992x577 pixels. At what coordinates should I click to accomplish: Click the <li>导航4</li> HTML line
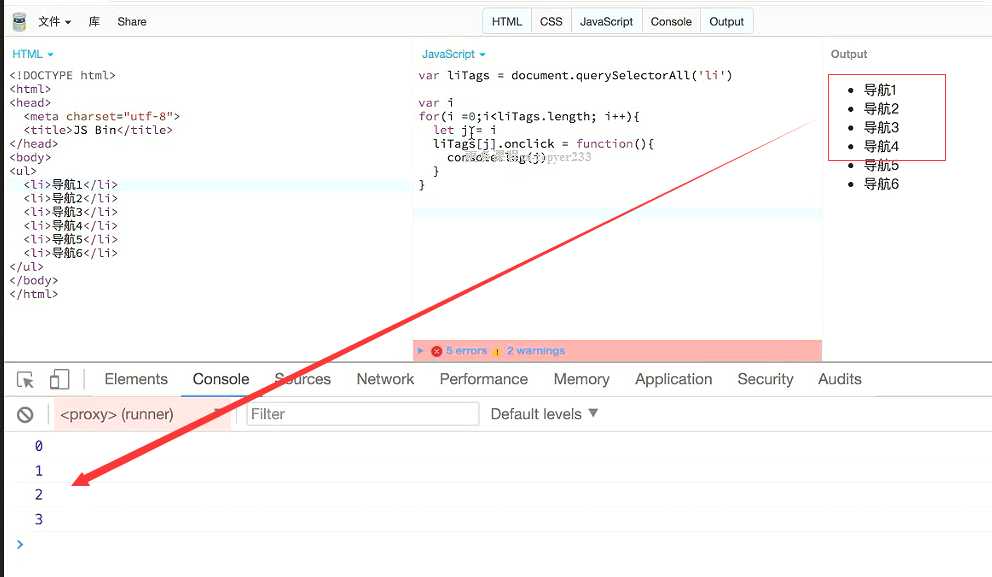(x=71, y=226)
